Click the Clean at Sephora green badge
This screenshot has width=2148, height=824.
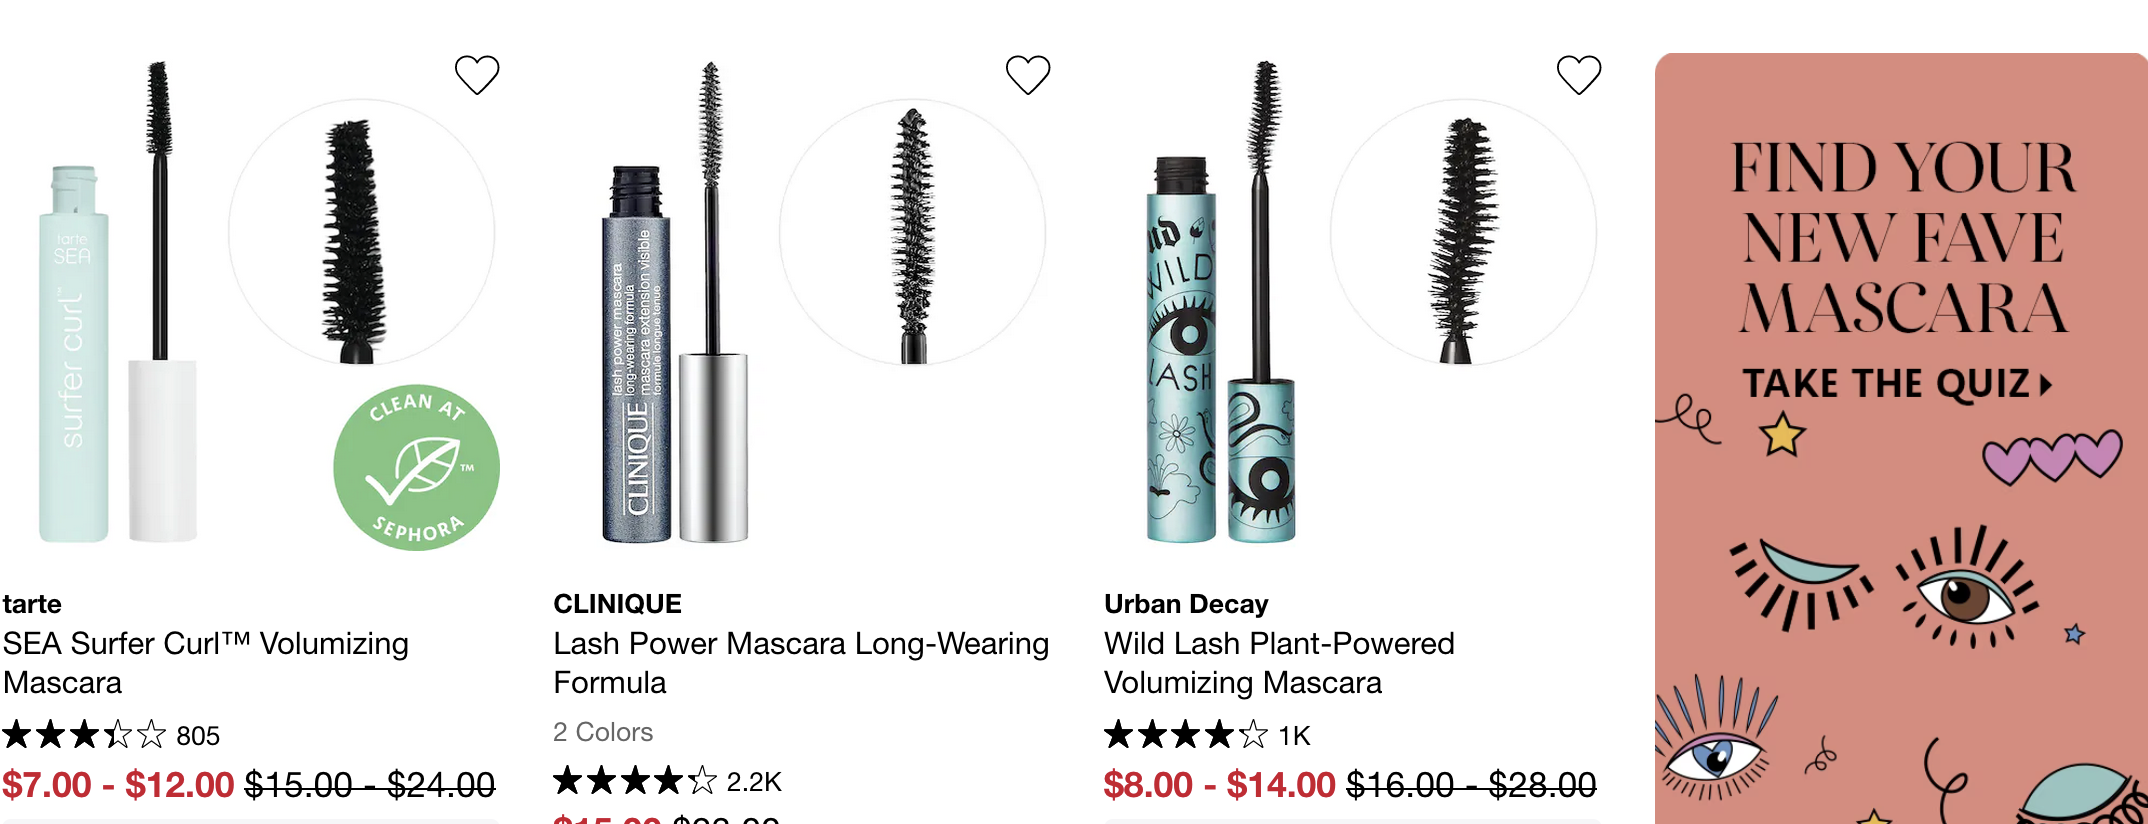(416, 468)
